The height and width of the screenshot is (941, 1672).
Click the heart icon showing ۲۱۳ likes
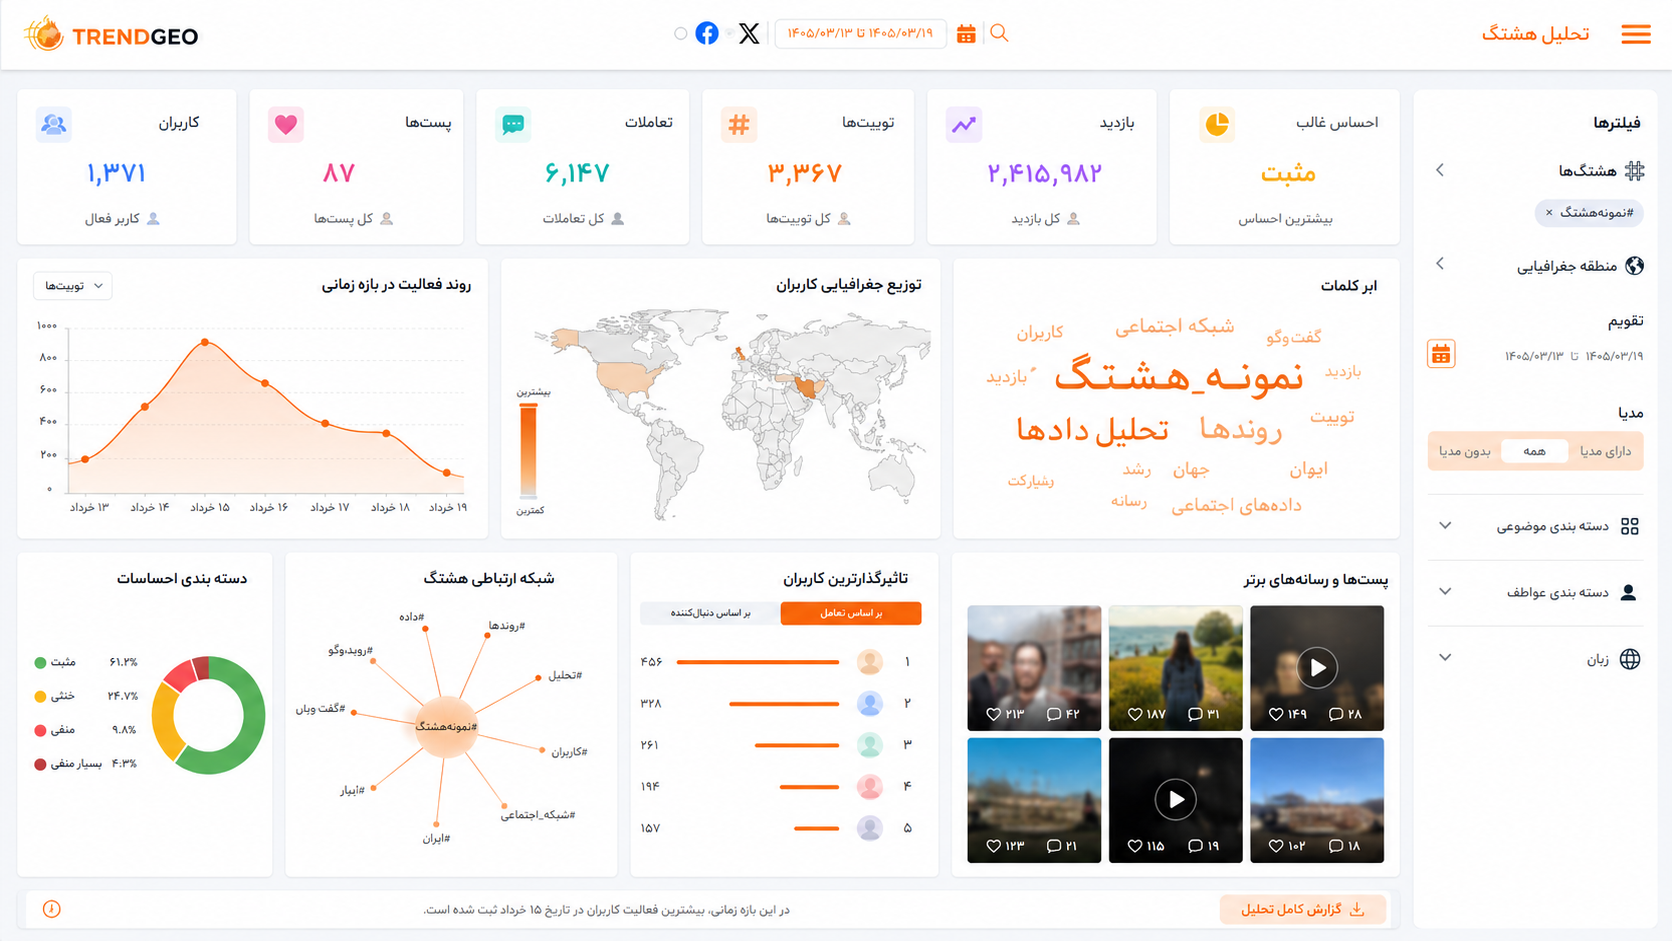[x=993, y=714]
